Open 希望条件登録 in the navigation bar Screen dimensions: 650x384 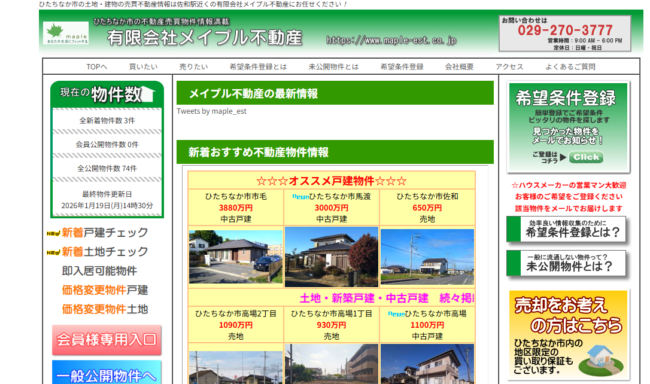[402, 67]
